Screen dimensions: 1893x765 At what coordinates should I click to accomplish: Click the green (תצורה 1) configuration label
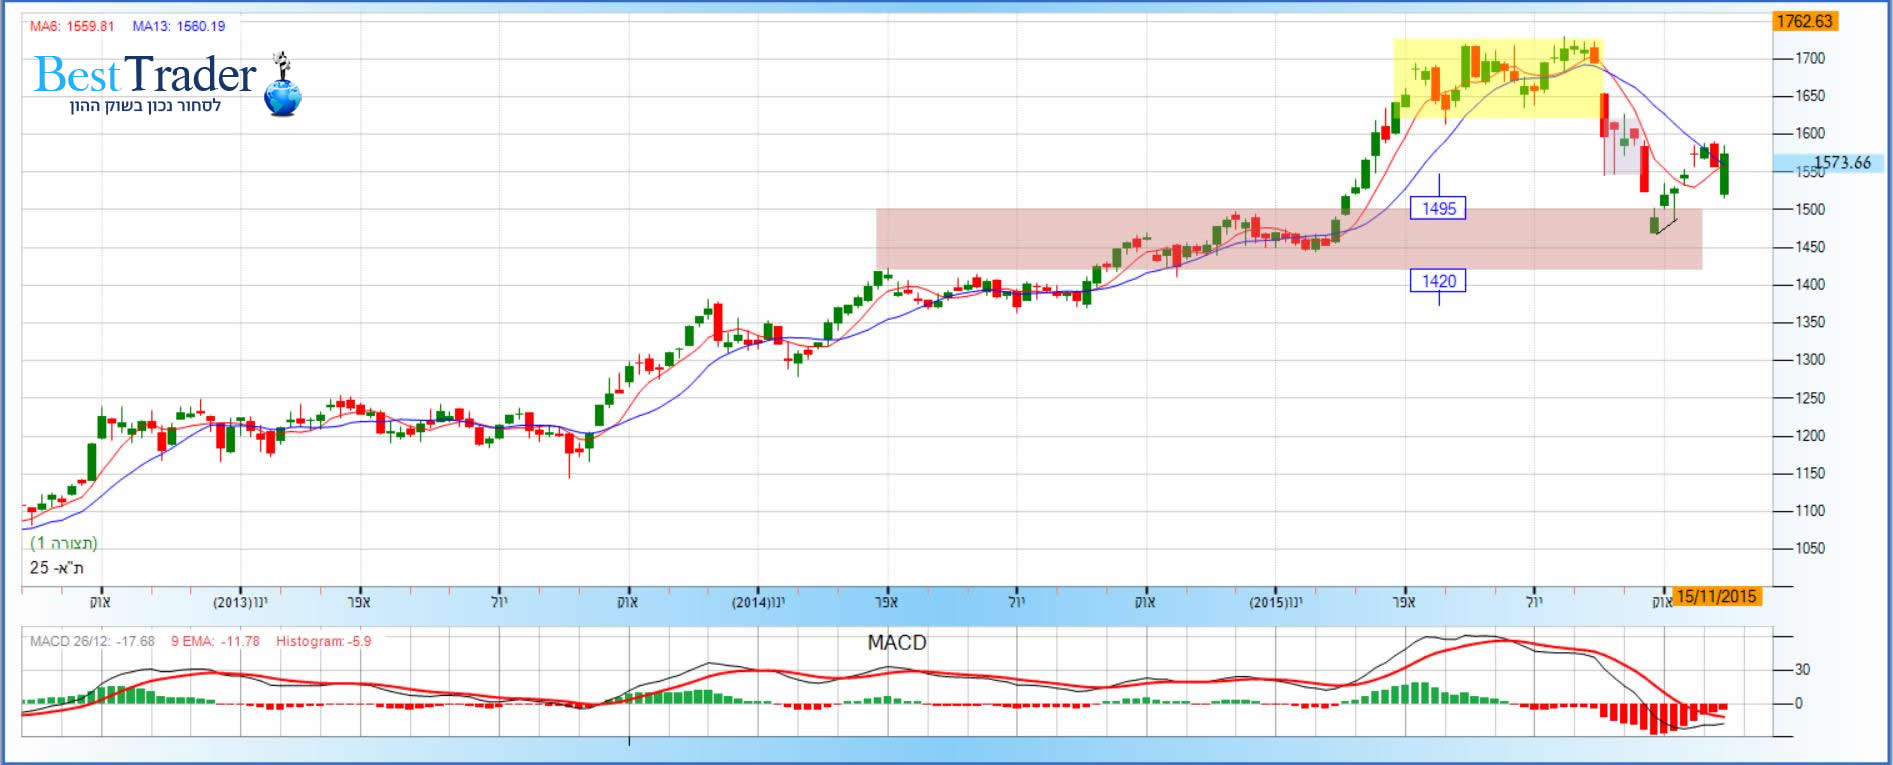64,543
